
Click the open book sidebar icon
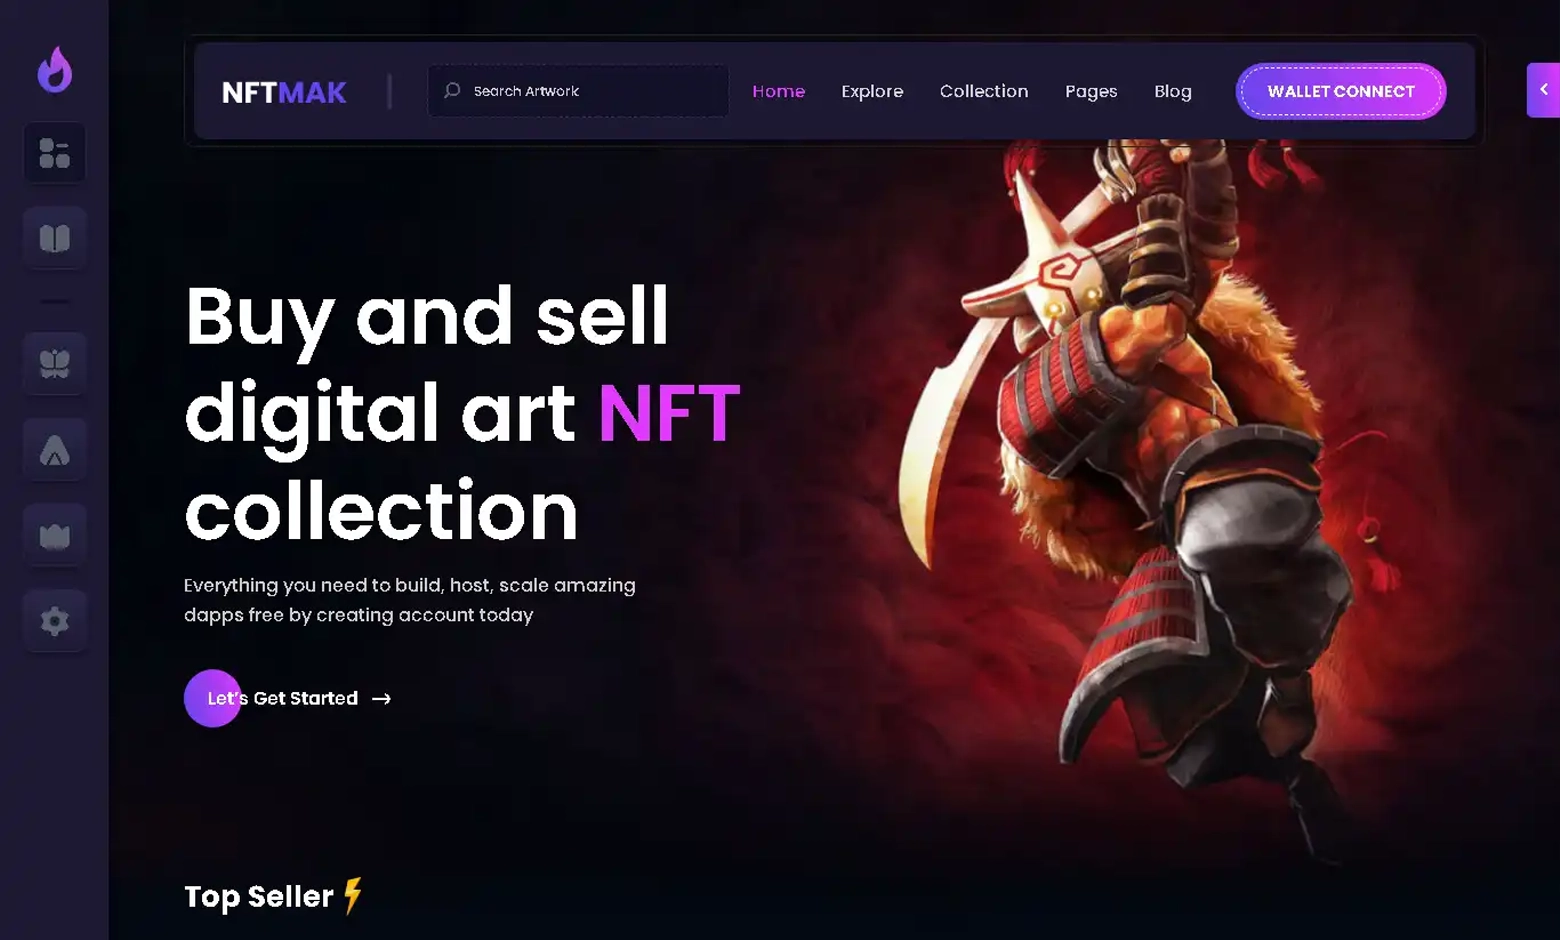click(x=55, y=238)
